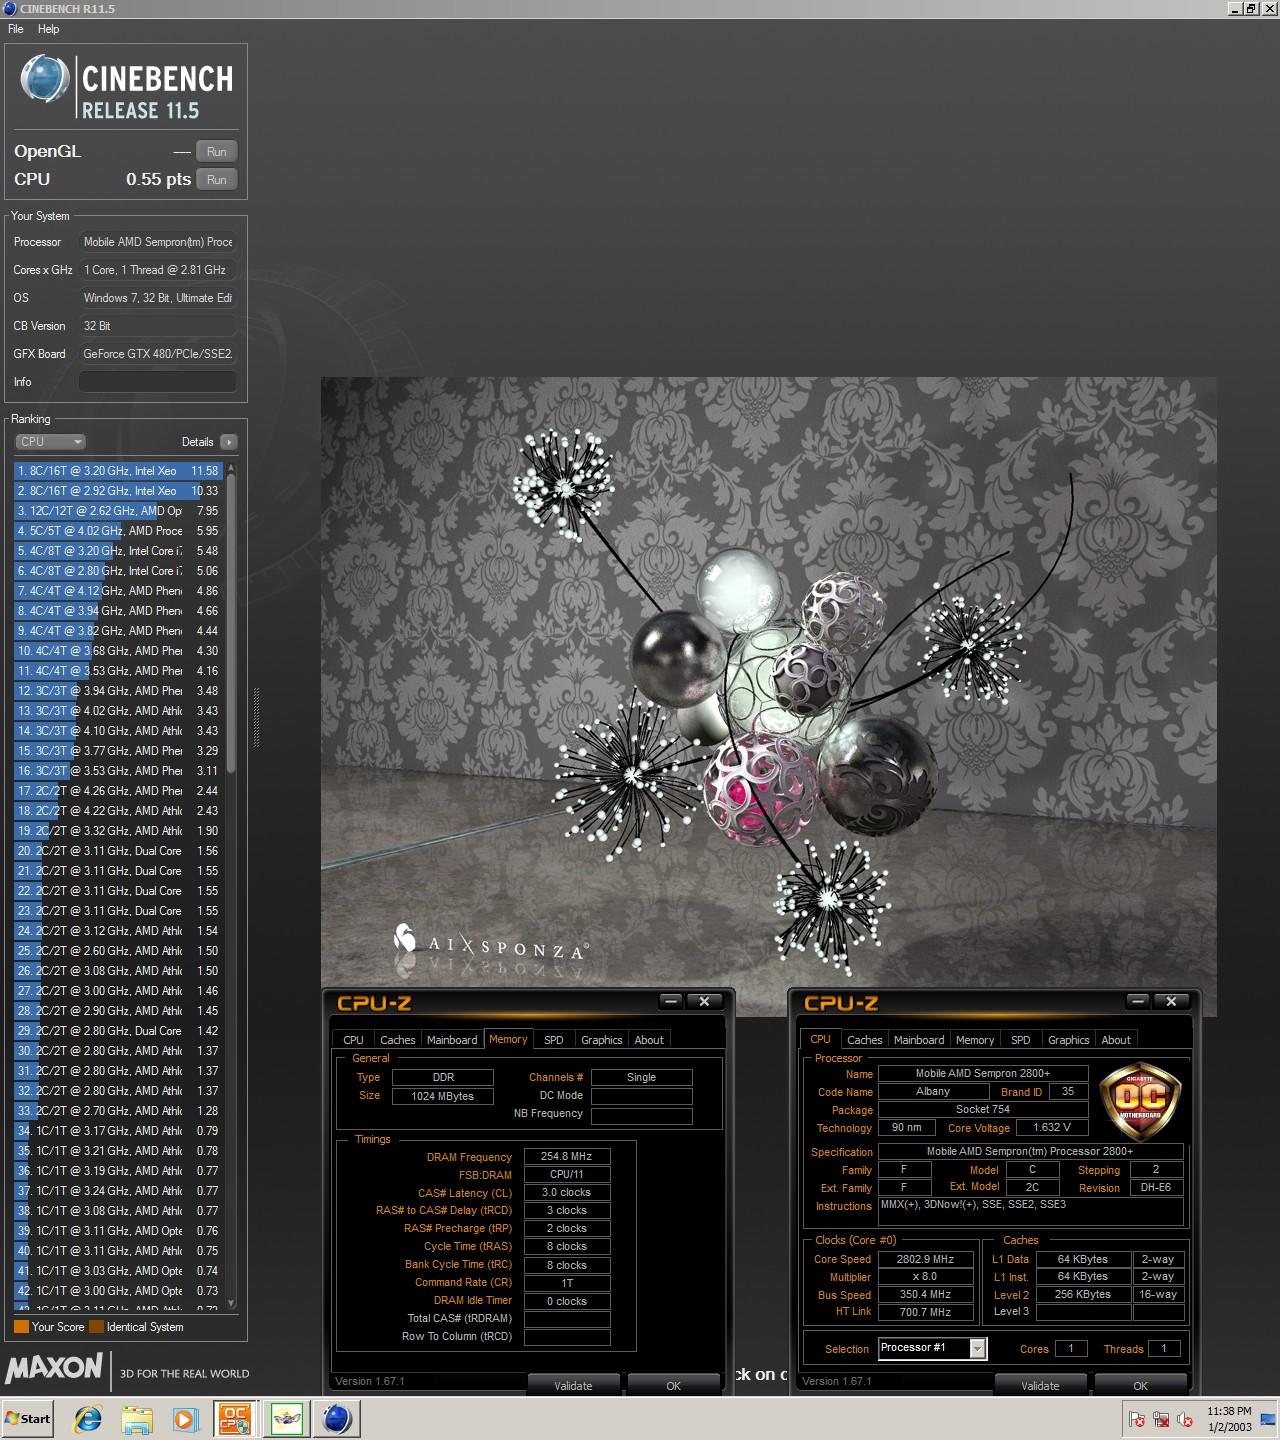Viewport: 1280px width, 1440px height.
Task: Open Windows Media Player taskbar icon
Action: [x=185, y=1418]
